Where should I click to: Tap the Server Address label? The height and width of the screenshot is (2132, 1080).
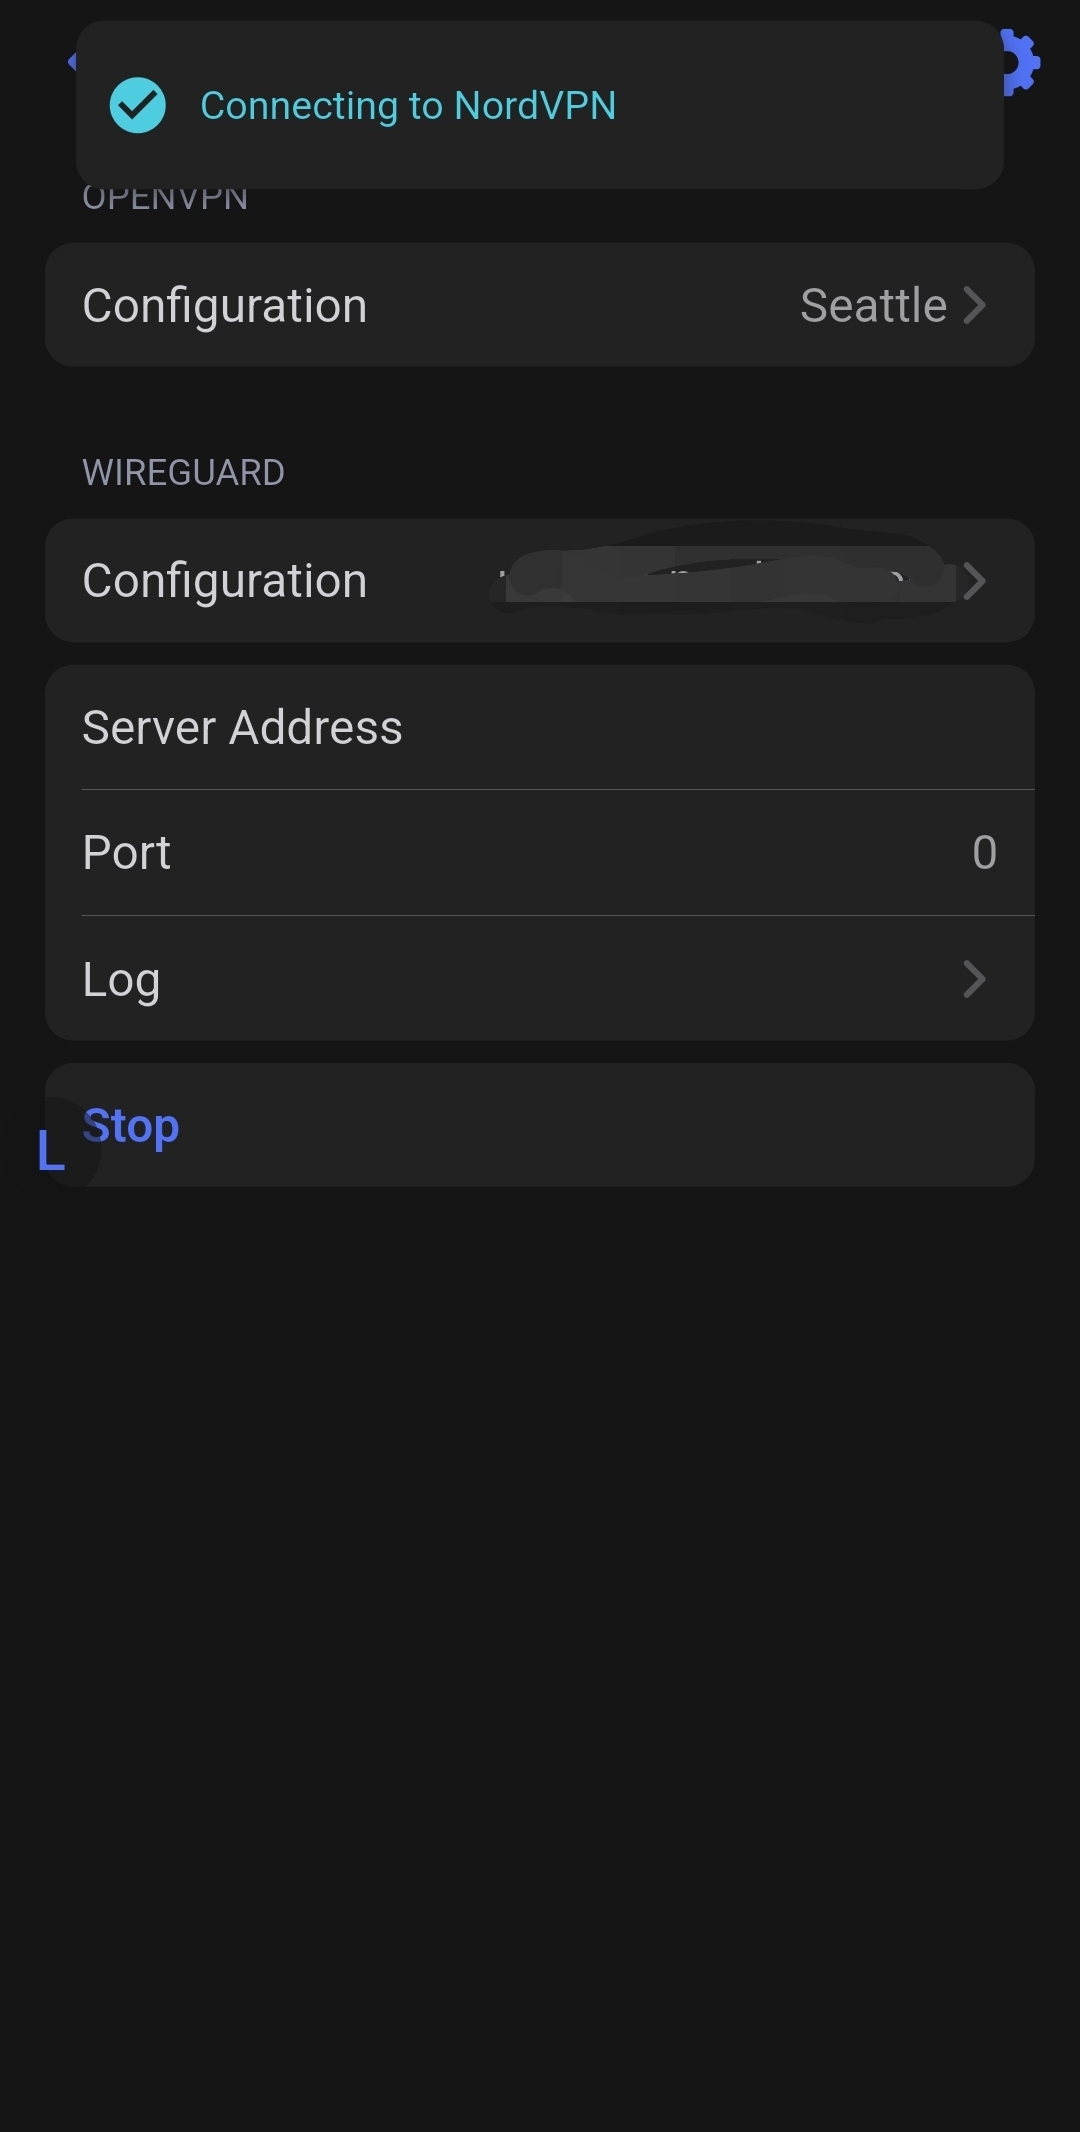click(x=242, y=727)
